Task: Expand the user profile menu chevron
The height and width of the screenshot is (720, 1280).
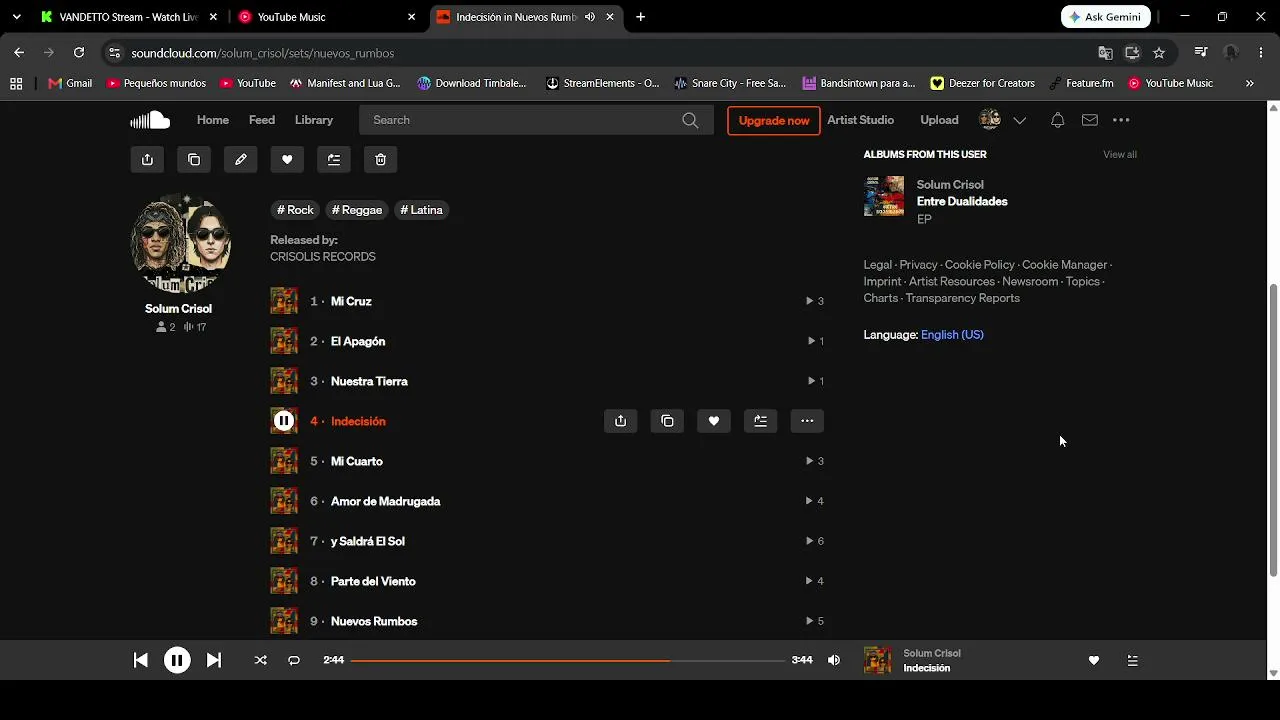Action: click(x=1020, y=120)
